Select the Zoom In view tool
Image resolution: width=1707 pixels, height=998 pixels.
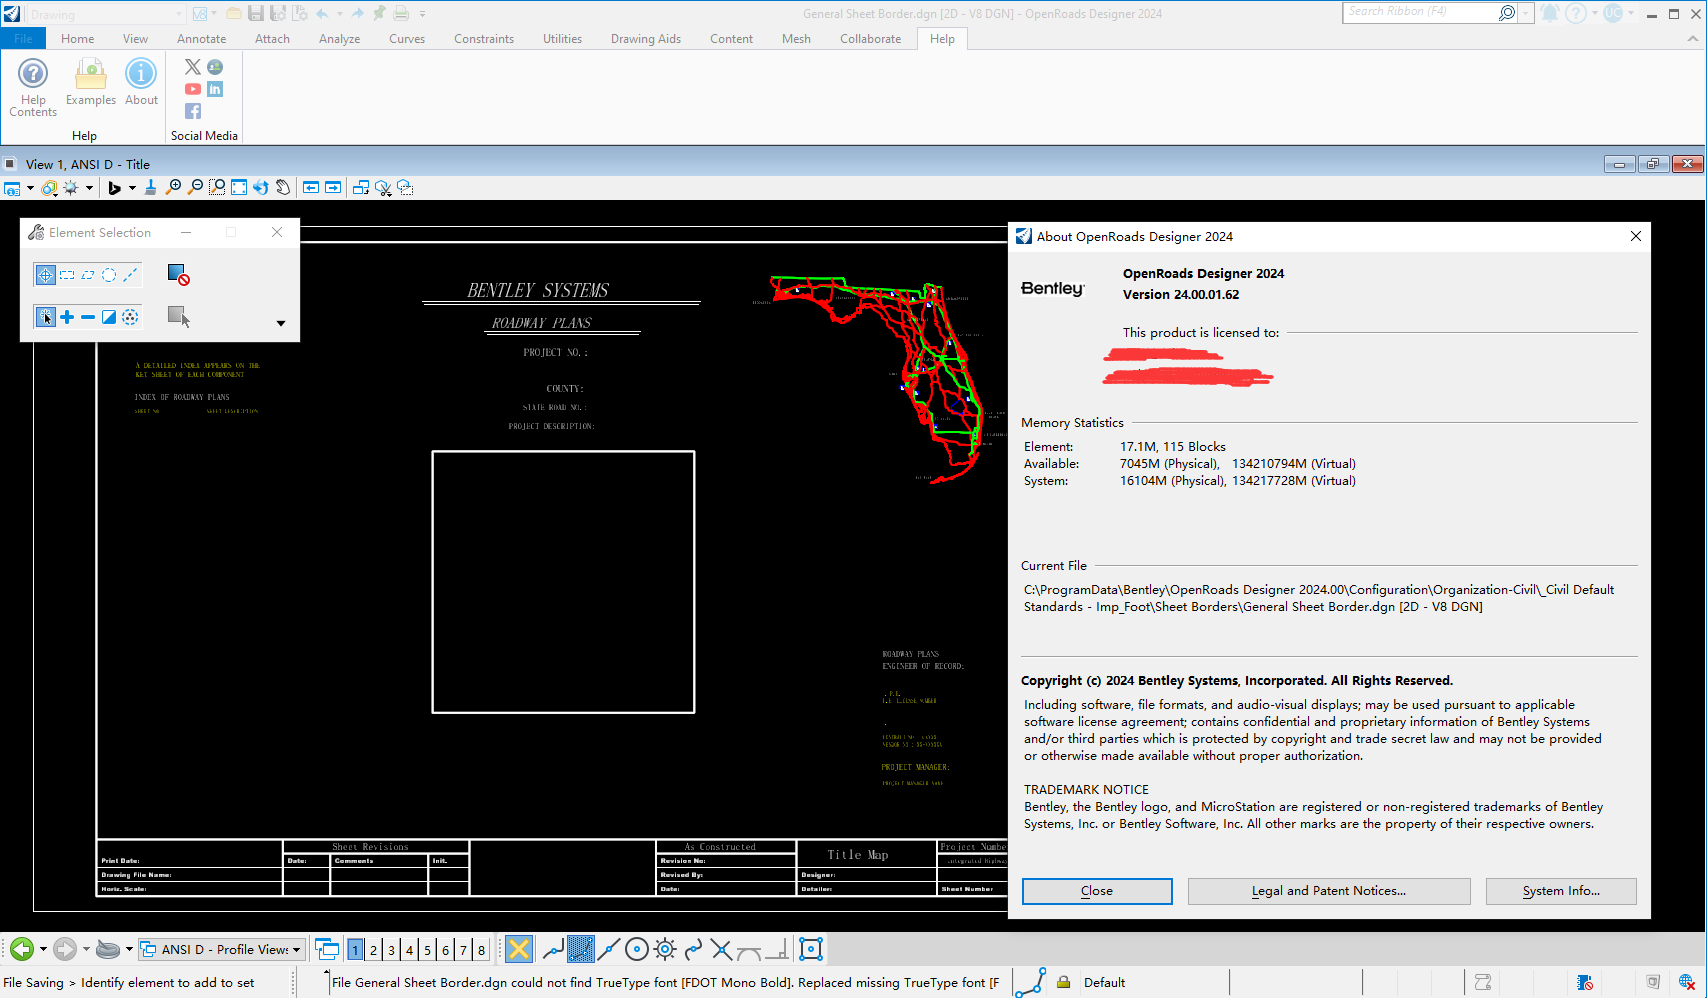[173, 187]
